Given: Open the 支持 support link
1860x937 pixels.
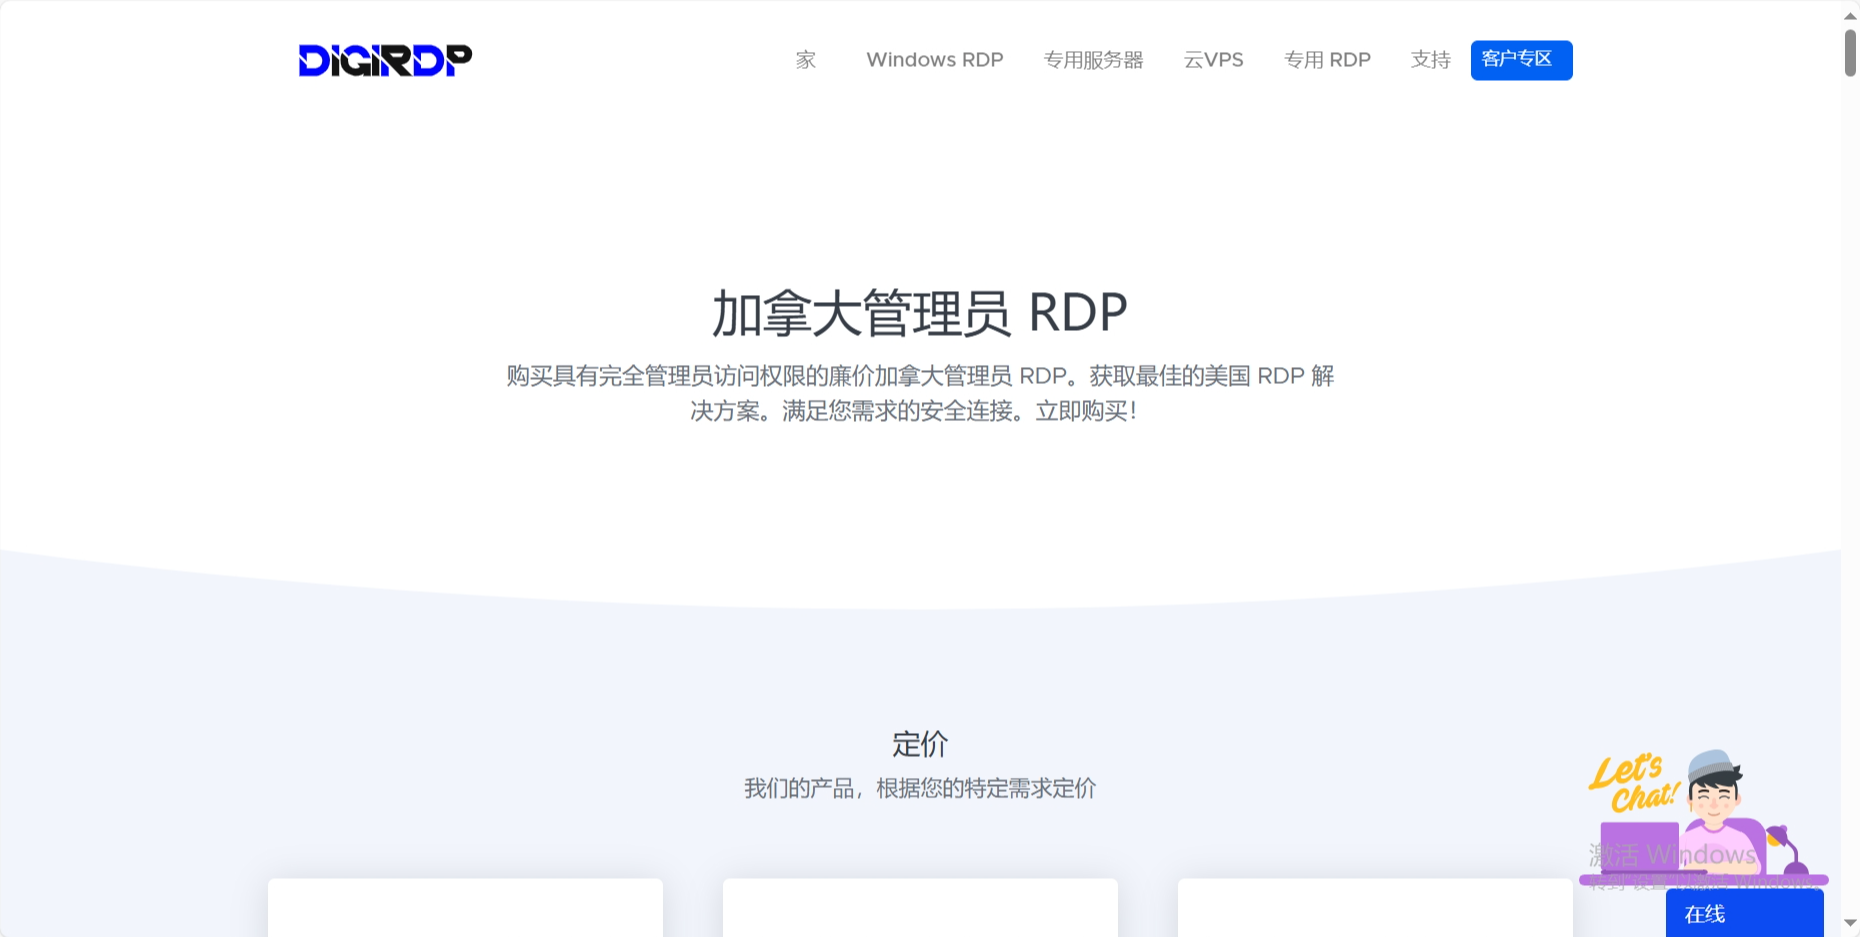Looking at the screenshot, I should [x=1430, y=60].
